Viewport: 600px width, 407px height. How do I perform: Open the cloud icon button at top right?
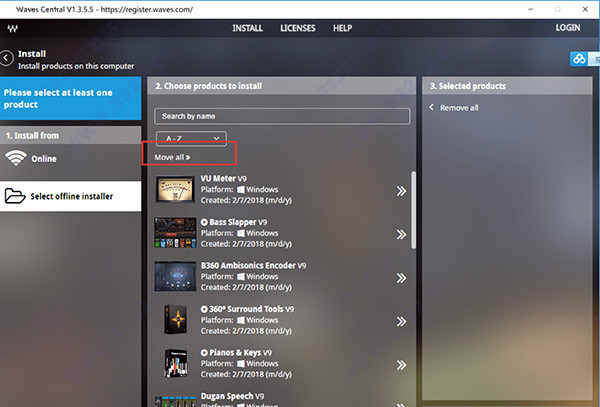579,59
